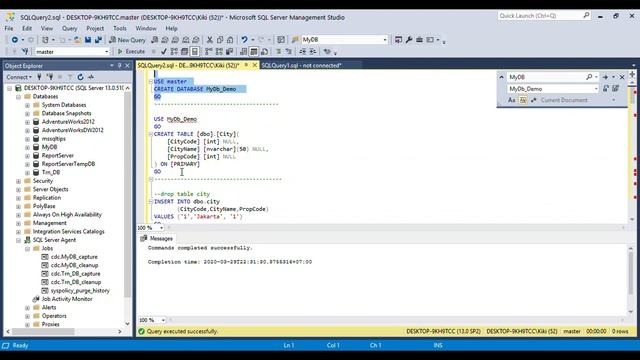Viewport: 640px width, 360px height.
Task: Collapse the Databases tree node
Action: 18,97
